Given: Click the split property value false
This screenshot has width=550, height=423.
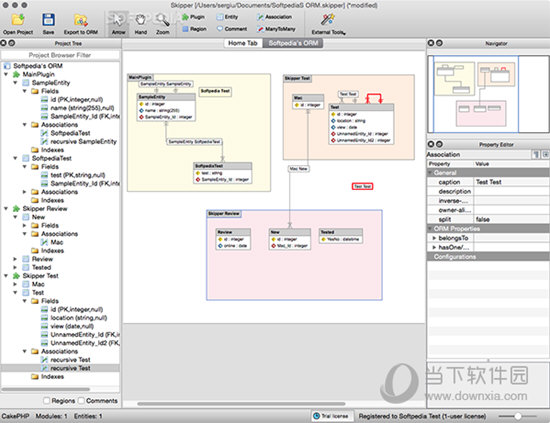Looking at the screenshot, I should [511, 220].
